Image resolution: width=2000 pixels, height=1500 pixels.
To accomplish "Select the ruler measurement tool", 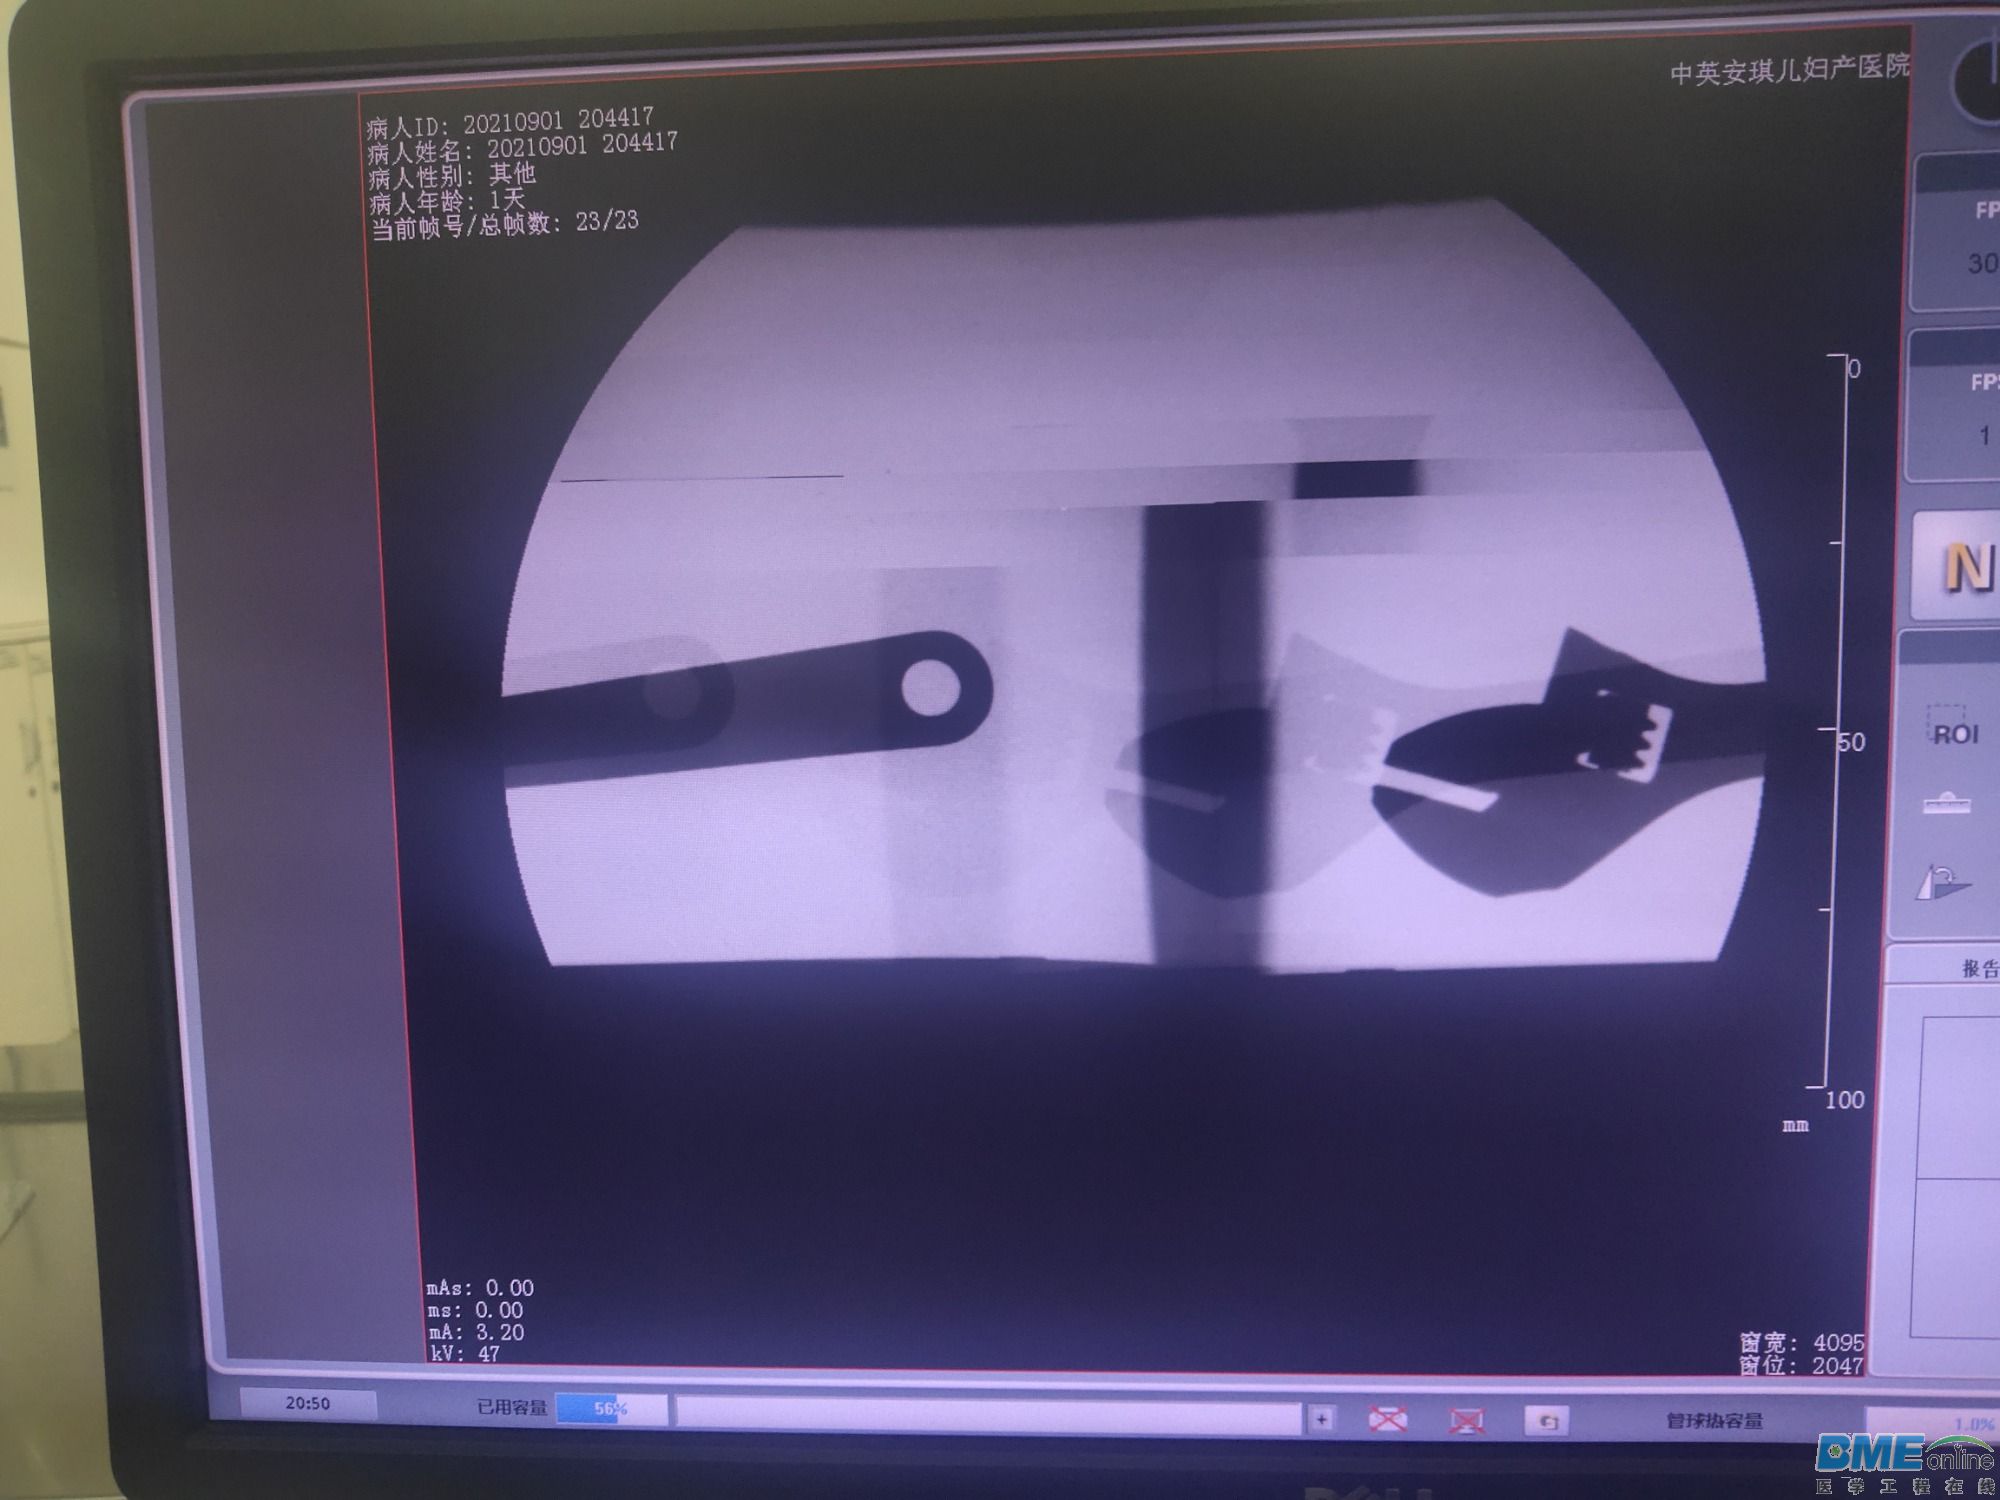I will click(x=1947, y=803).
